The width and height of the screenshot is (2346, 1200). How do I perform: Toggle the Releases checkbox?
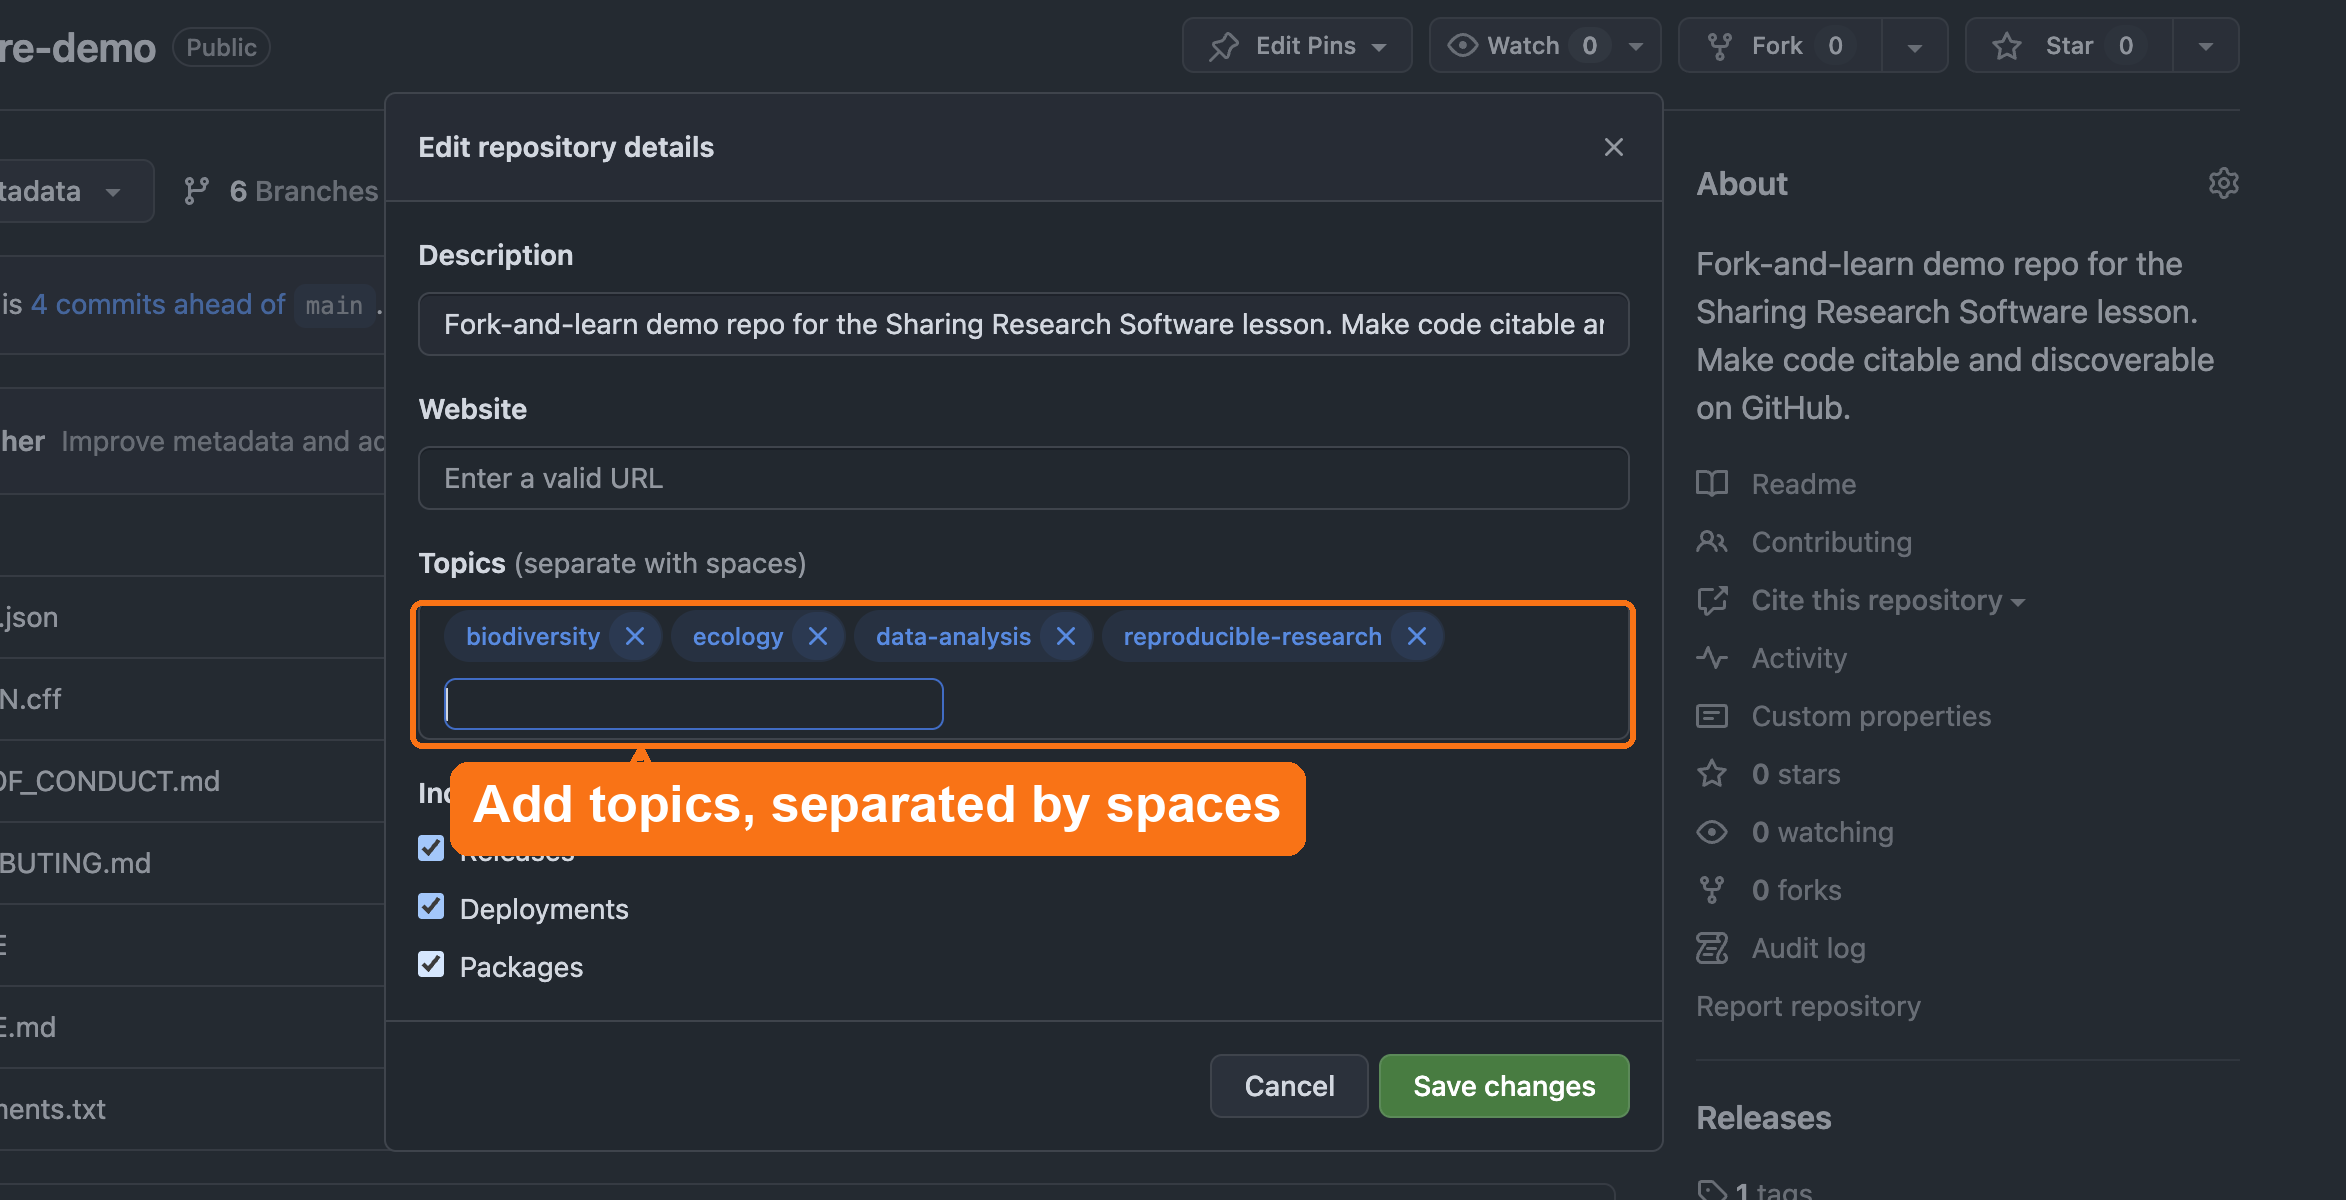(x=431, y=848)
